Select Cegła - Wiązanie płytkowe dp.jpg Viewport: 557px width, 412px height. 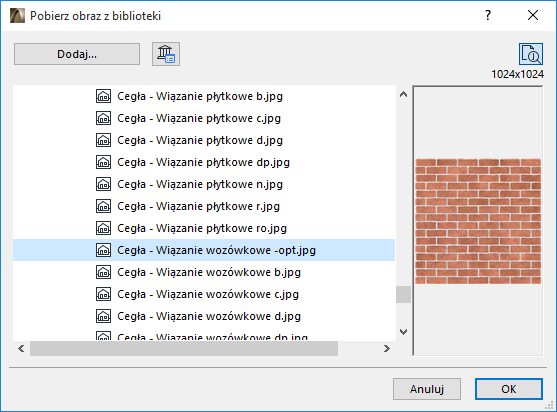tap(204, 162)
